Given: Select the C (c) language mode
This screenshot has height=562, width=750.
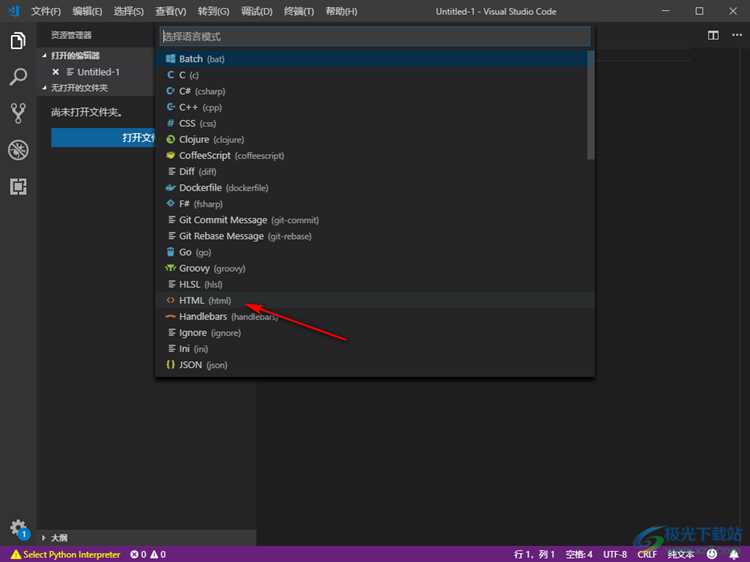Looking at the screenshot, I should [x=375, y=75].
